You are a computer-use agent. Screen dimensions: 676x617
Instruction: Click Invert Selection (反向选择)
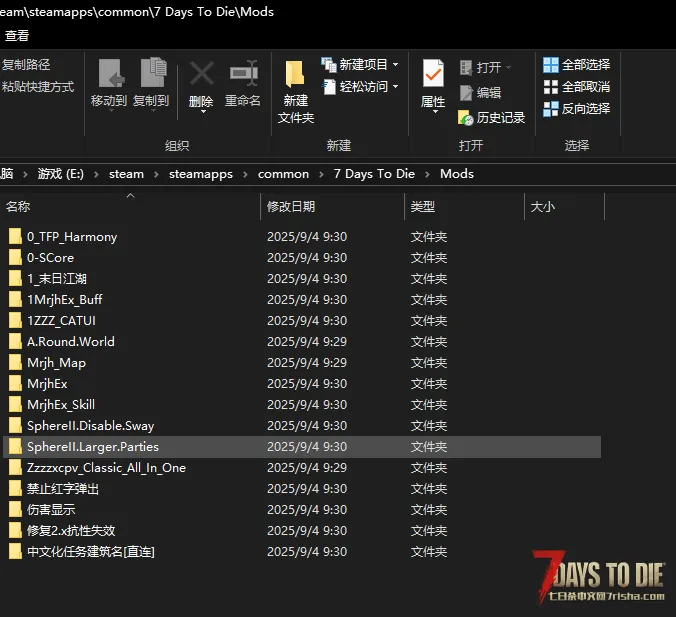tap(576, 109)
